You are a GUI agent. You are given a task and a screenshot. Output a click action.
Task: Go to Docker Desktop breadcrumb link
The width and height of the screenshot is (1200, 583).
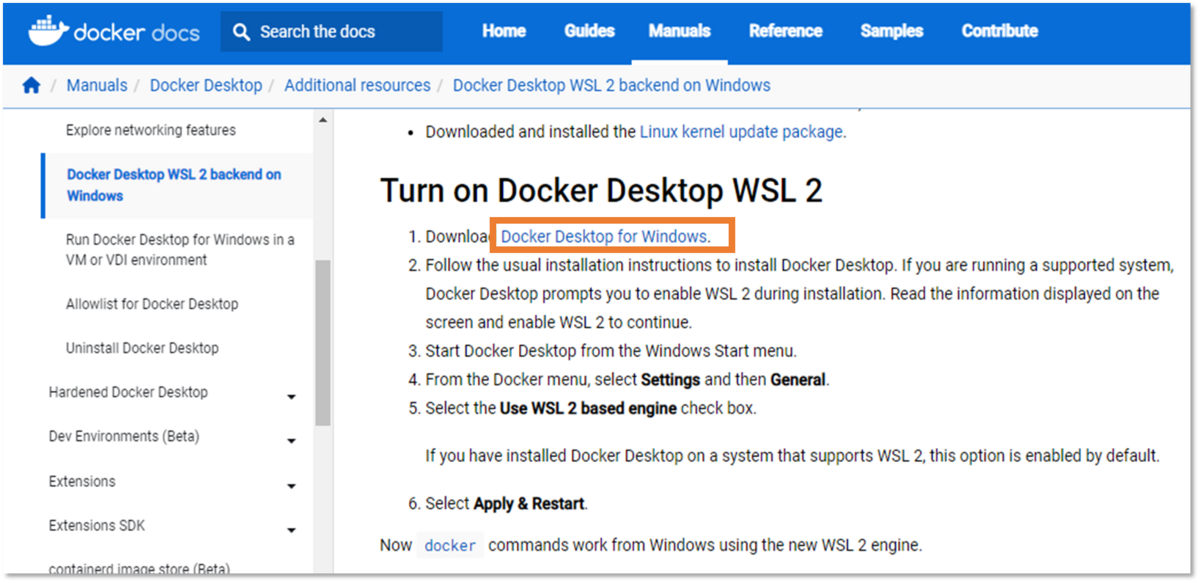click(x=206, y=86)
